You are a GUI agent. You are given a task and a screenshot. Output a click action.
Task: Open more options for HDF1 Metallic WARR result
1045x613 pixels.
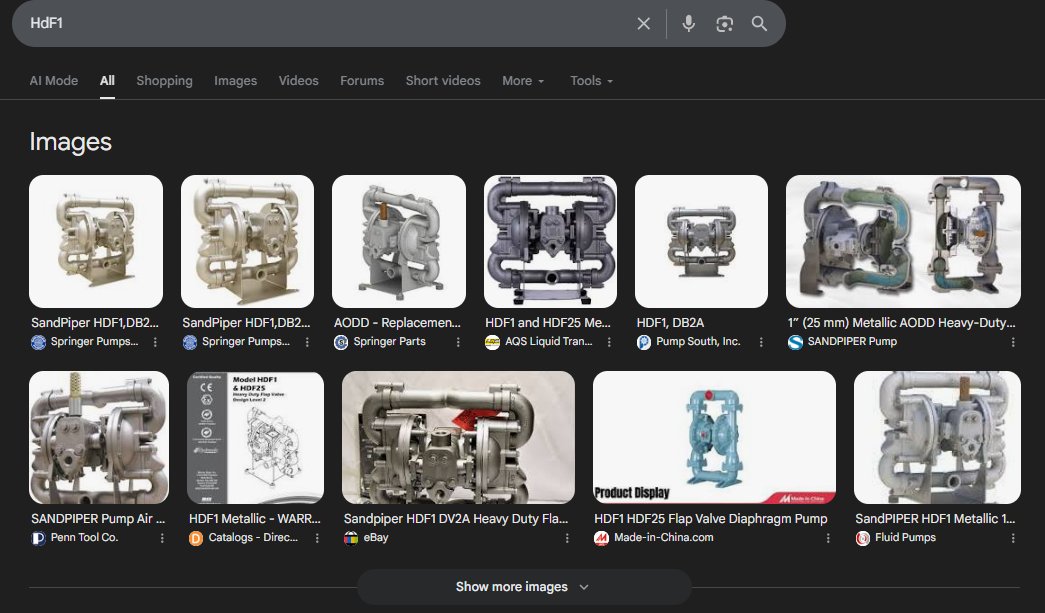click(317, 538)
